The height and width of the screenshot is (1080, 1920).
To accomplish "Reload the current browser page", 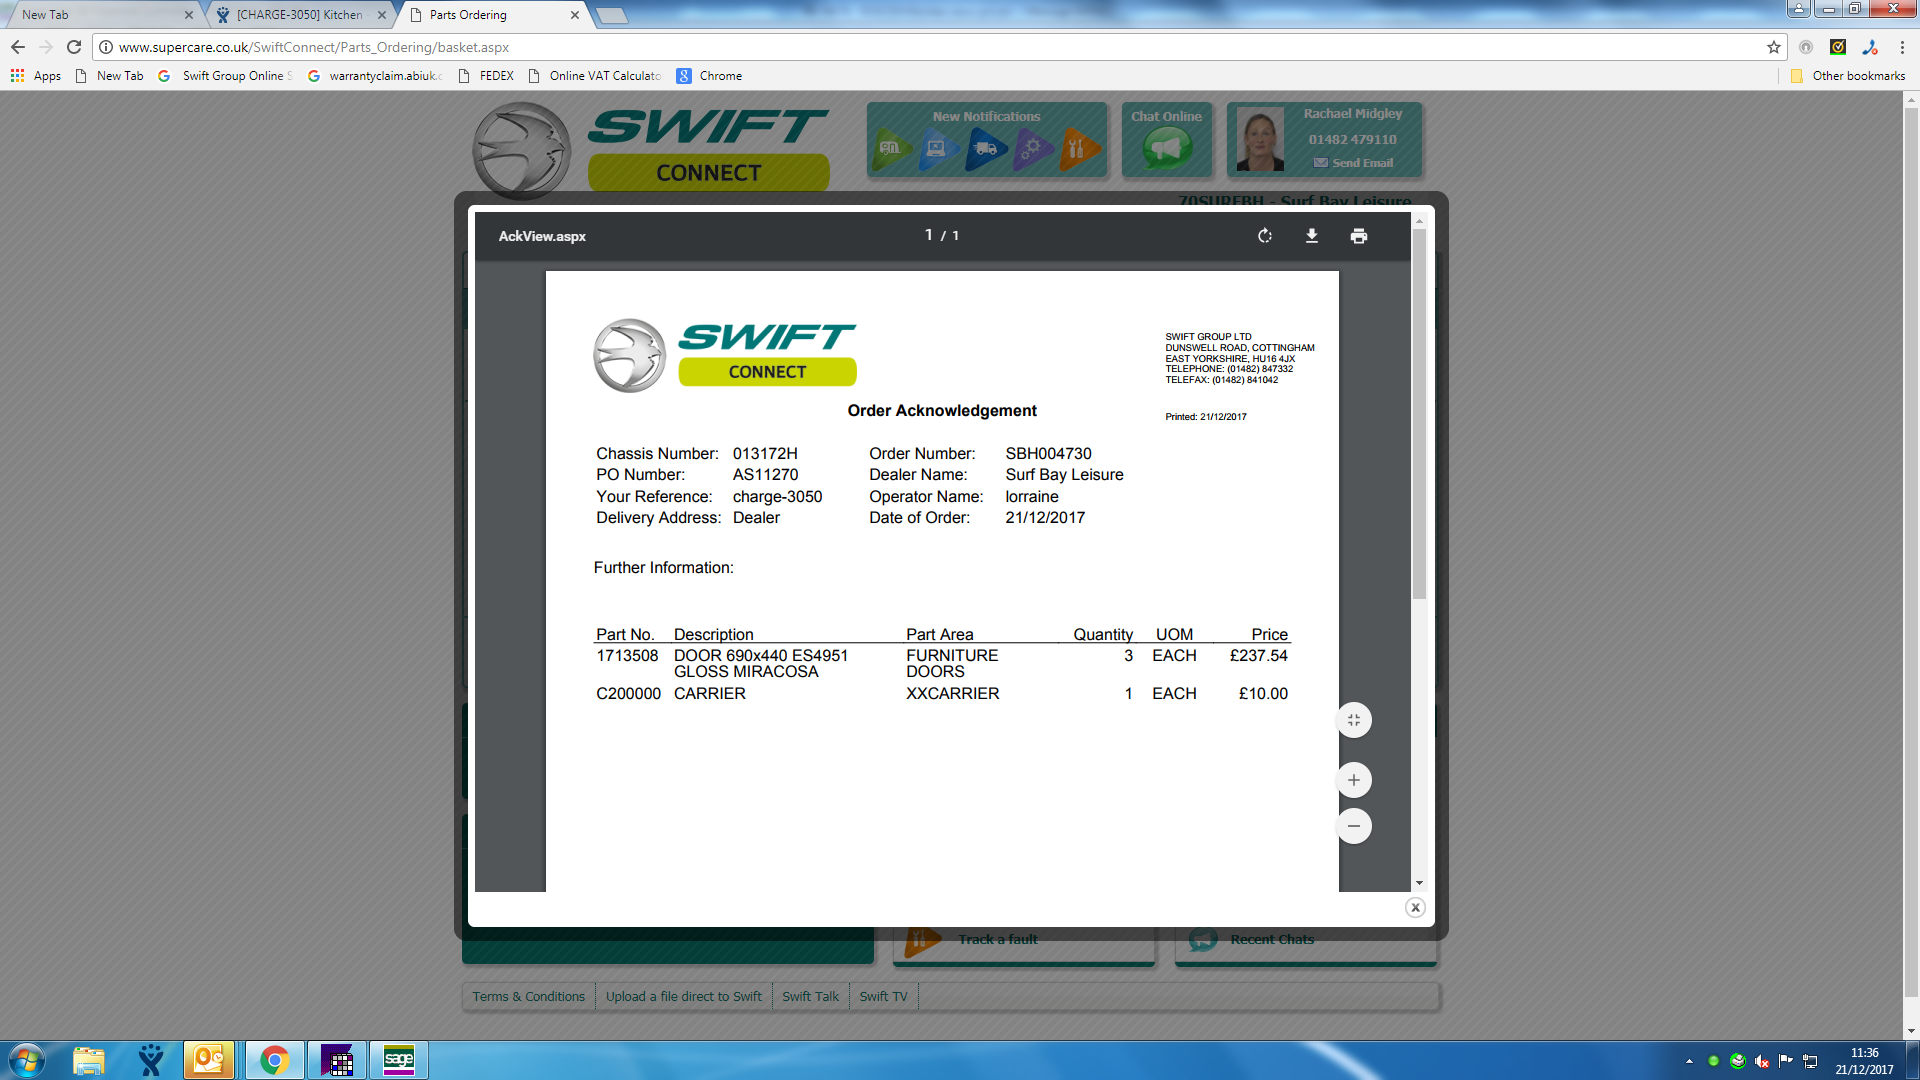I will [x=74, y=47].
